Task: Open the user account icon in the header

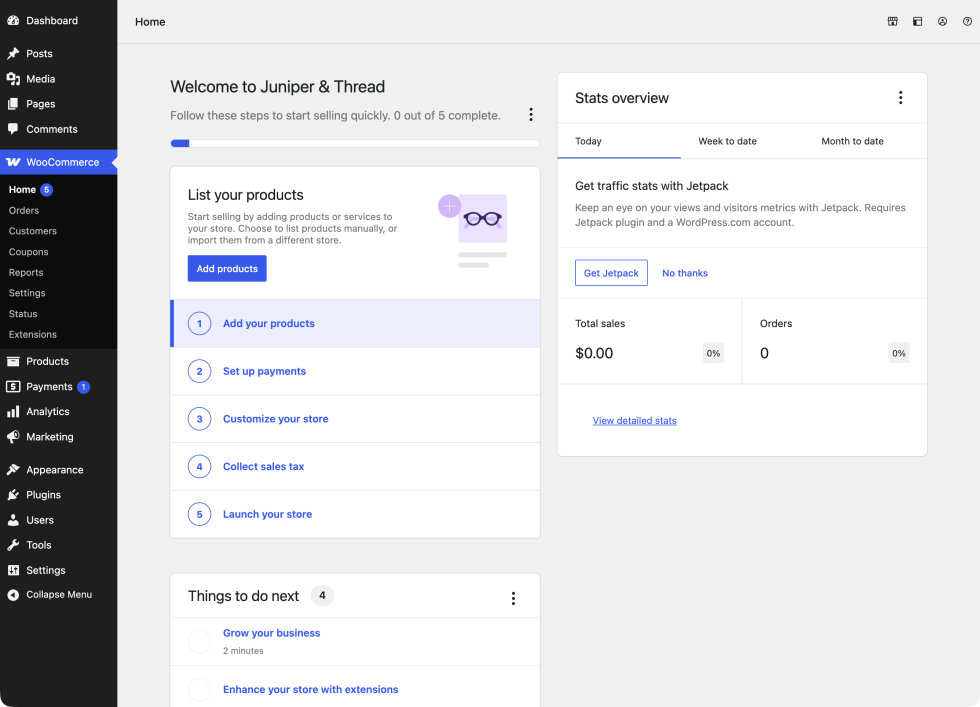Action: tap(942, 21)
